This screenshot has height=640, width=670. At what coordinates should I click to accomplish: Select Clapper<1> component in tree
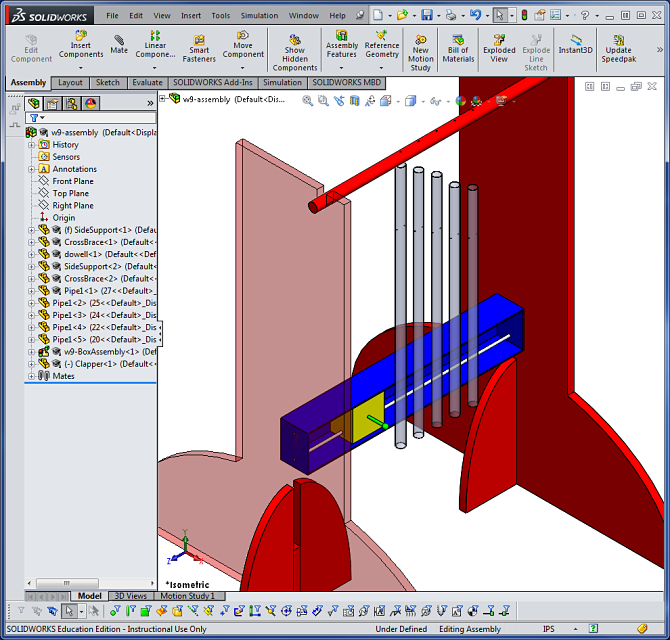(110, 364)
